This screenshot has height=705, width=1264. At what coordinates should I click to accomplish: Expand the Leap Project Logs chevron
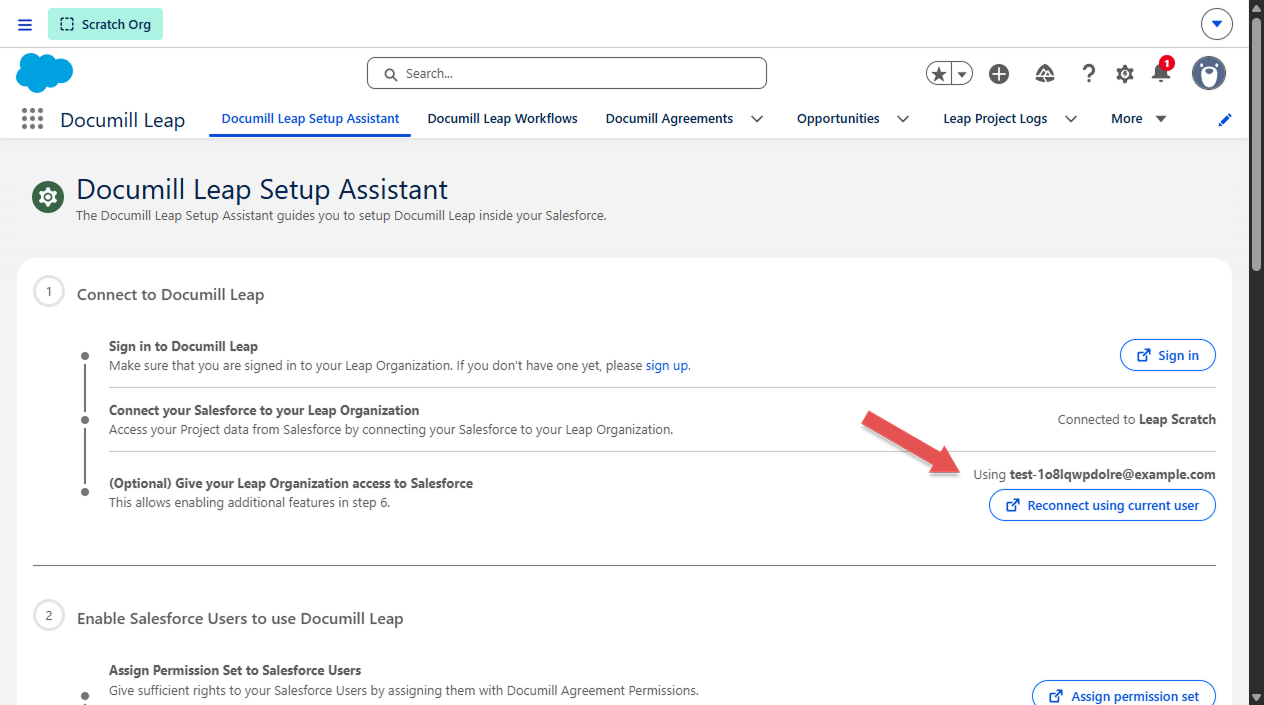[1071, 119]
